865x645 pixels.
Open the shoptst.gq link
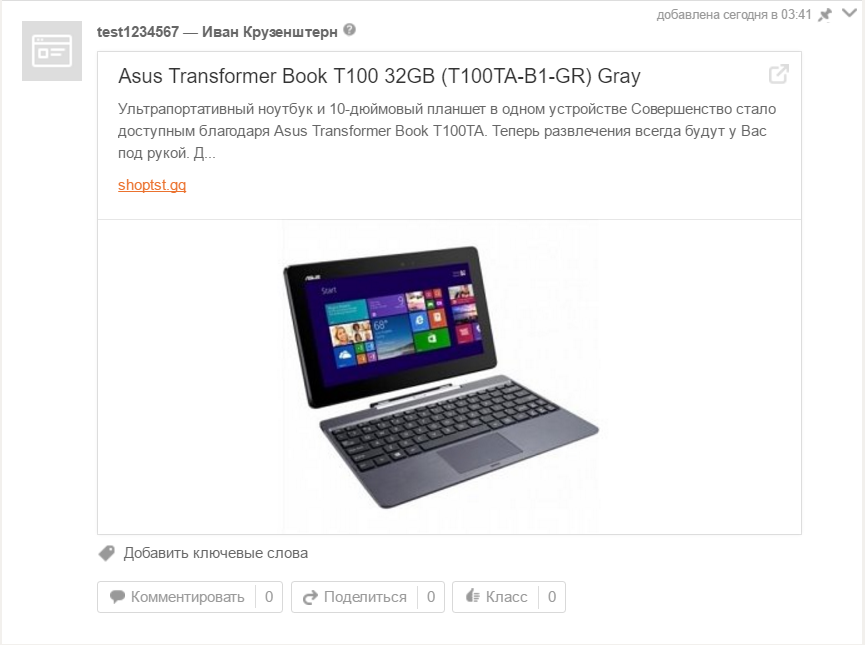click(152, 185)
